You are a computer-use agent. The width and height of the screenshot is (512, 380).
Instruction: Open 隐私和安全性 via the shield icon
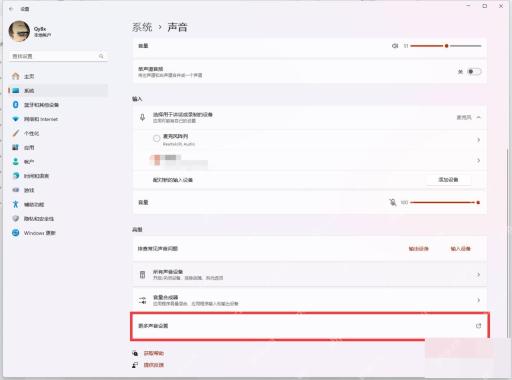point(15,218)
